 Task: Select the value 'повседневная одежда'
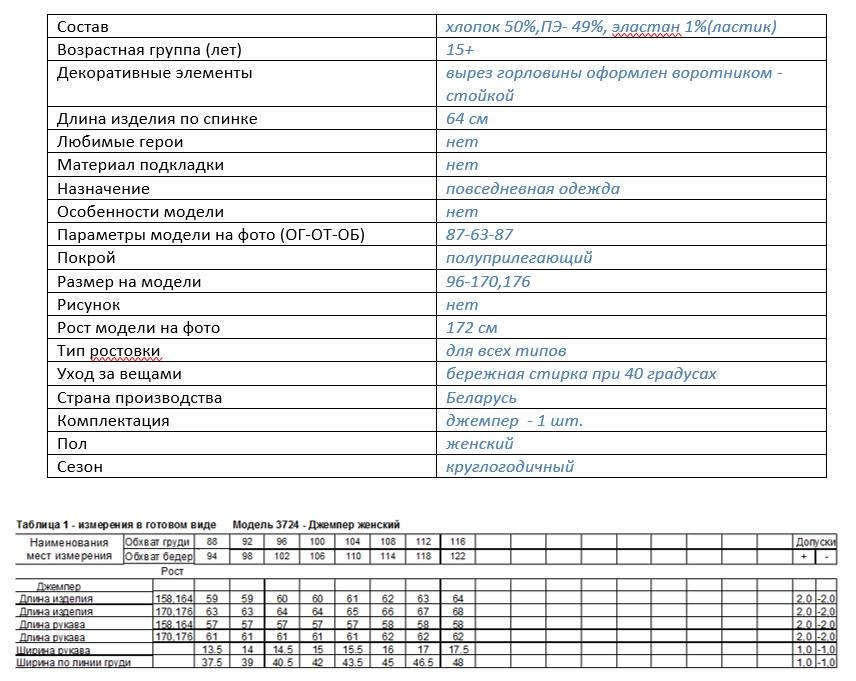[533, 189]
